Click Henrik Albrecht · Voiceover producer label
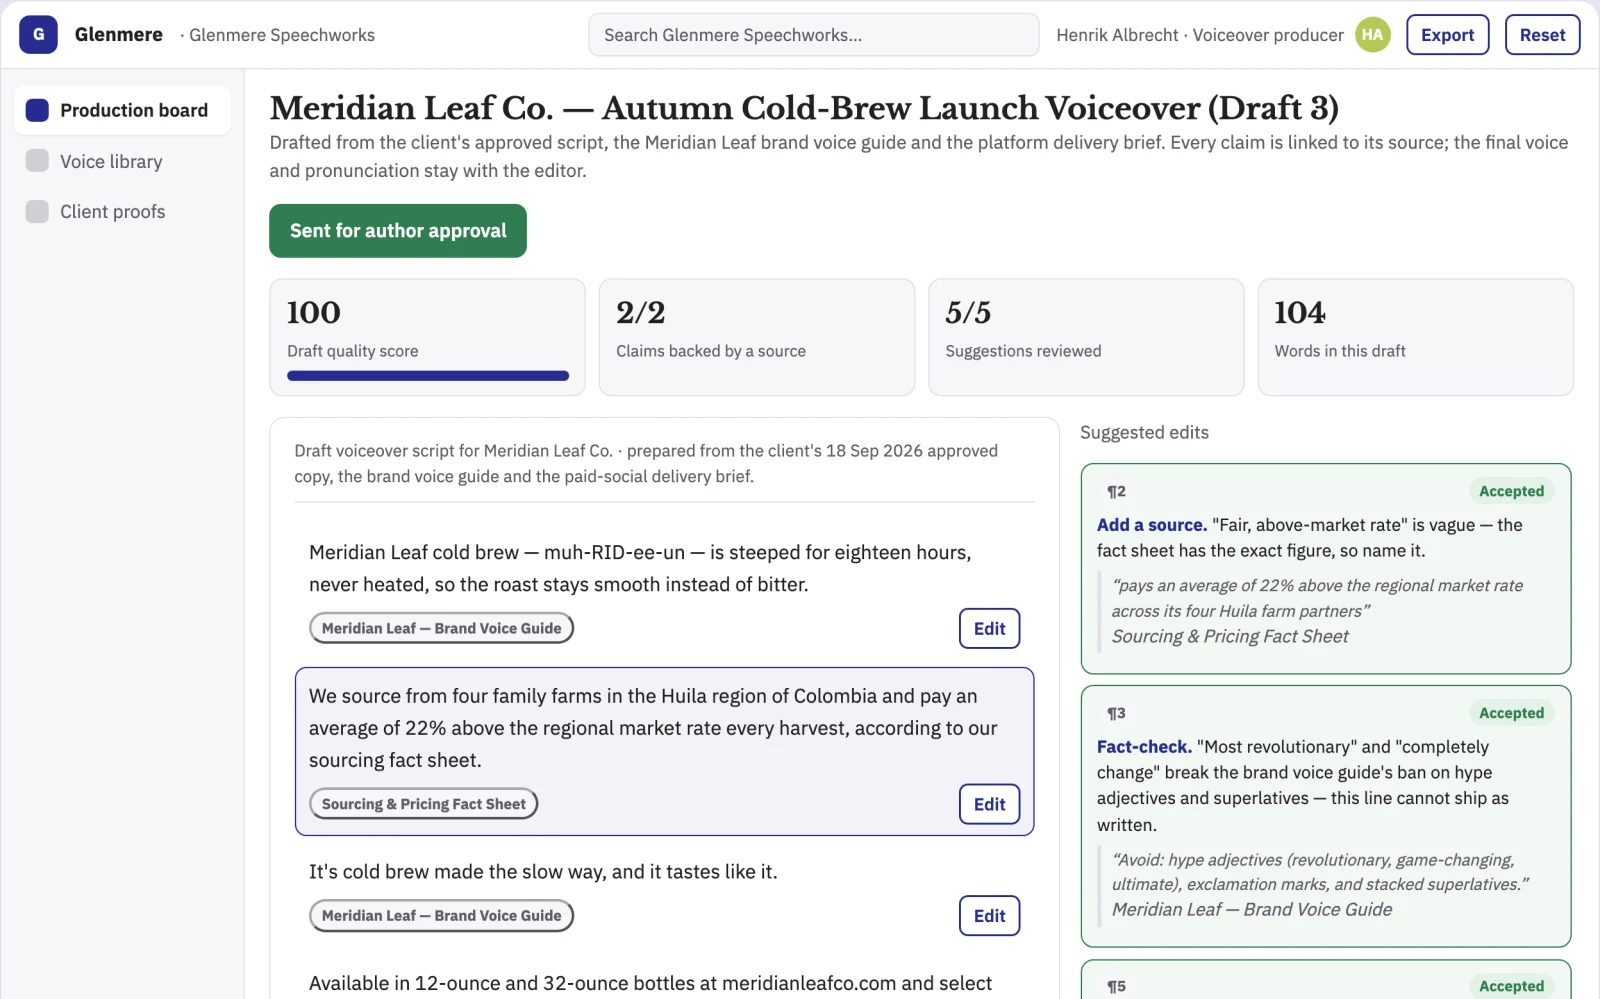 coord(1199,35)
